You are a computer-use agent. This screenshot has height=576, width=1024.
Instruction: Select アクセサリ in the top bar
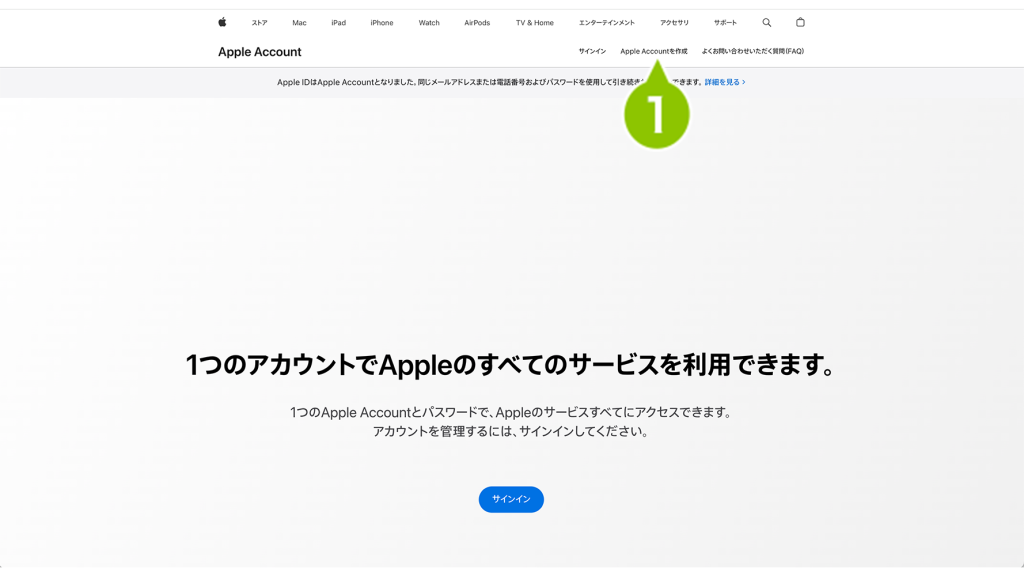pyautogui.click(x=674, y=23)
